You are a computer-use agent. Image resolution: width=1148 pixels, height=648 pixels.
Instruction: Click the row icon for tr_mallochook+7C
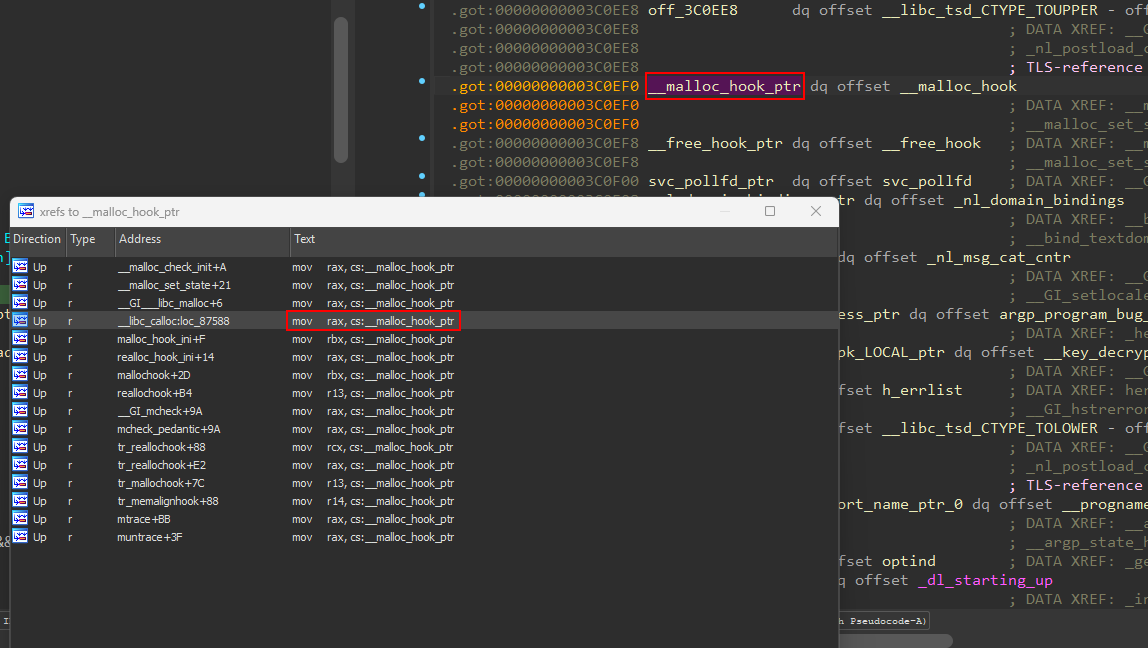pos(20,483)
